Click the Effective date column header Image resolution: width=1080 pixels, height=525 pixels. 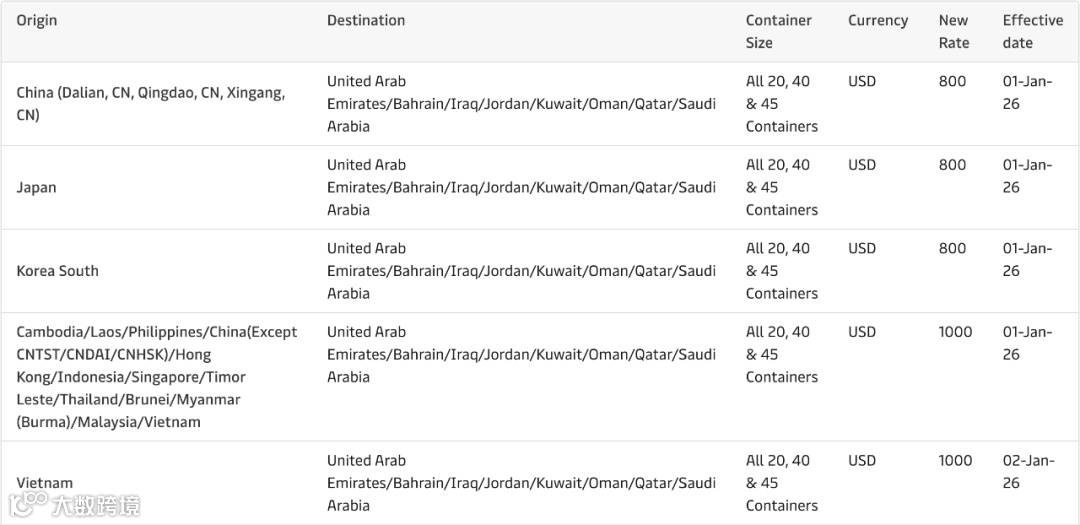(x=1032, y=31)
